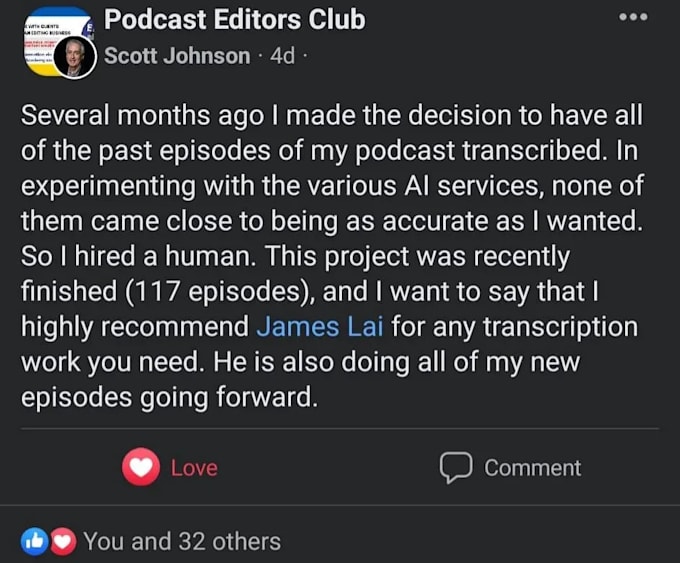Viewport: 680px width, 563px height.
Task: Visit Scott Johnson's profile via his name
Action: tap(177, 56)
